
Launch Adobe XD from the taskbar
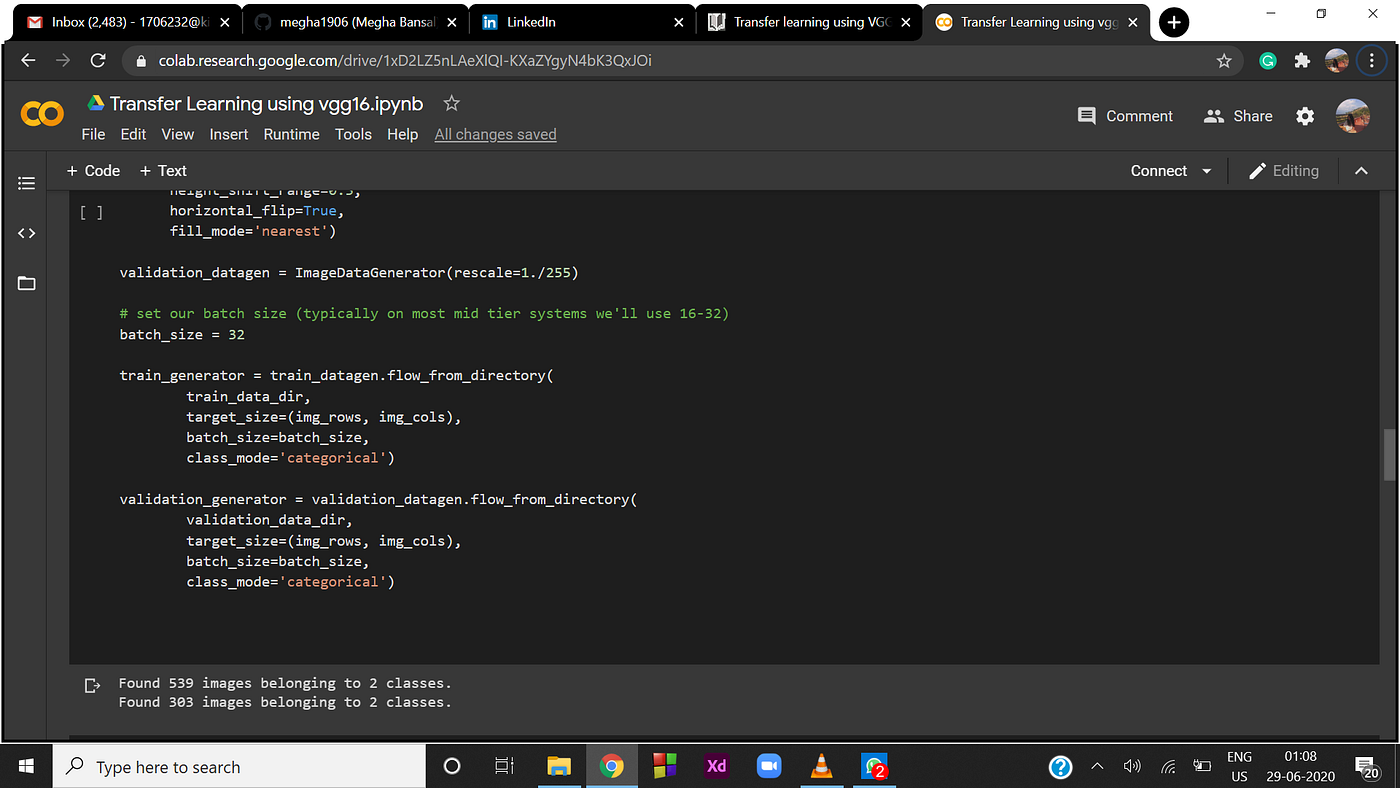[x=716, y=766]
